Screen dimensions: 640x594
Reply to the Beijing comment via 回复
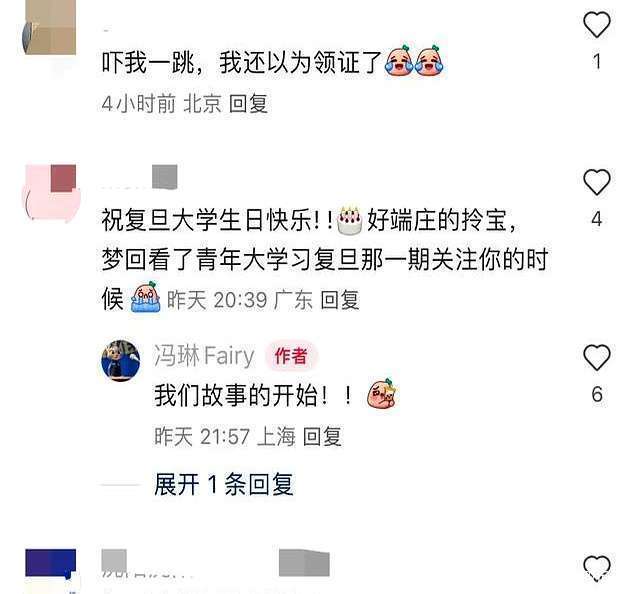[248, 104]
